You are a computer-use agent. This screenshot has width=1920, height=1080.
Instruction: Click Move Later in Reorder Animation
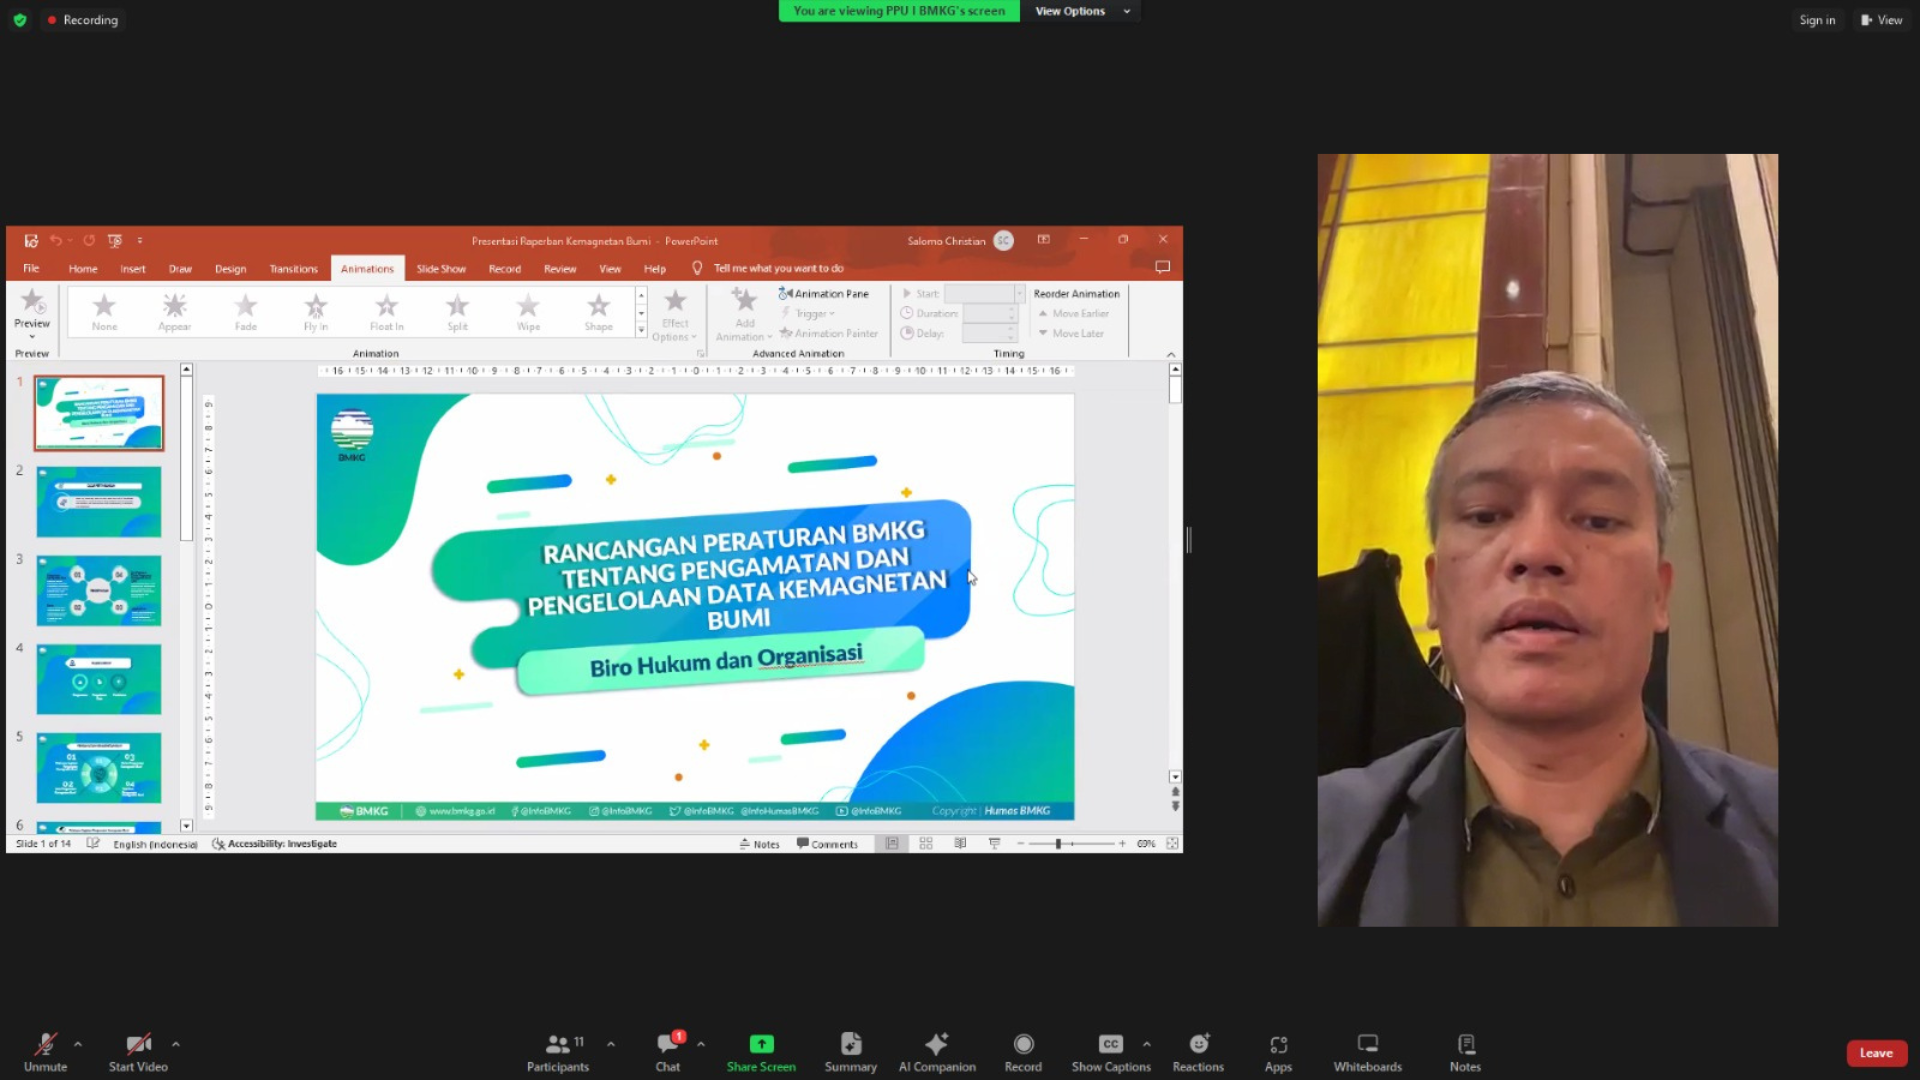point(1071,333)
